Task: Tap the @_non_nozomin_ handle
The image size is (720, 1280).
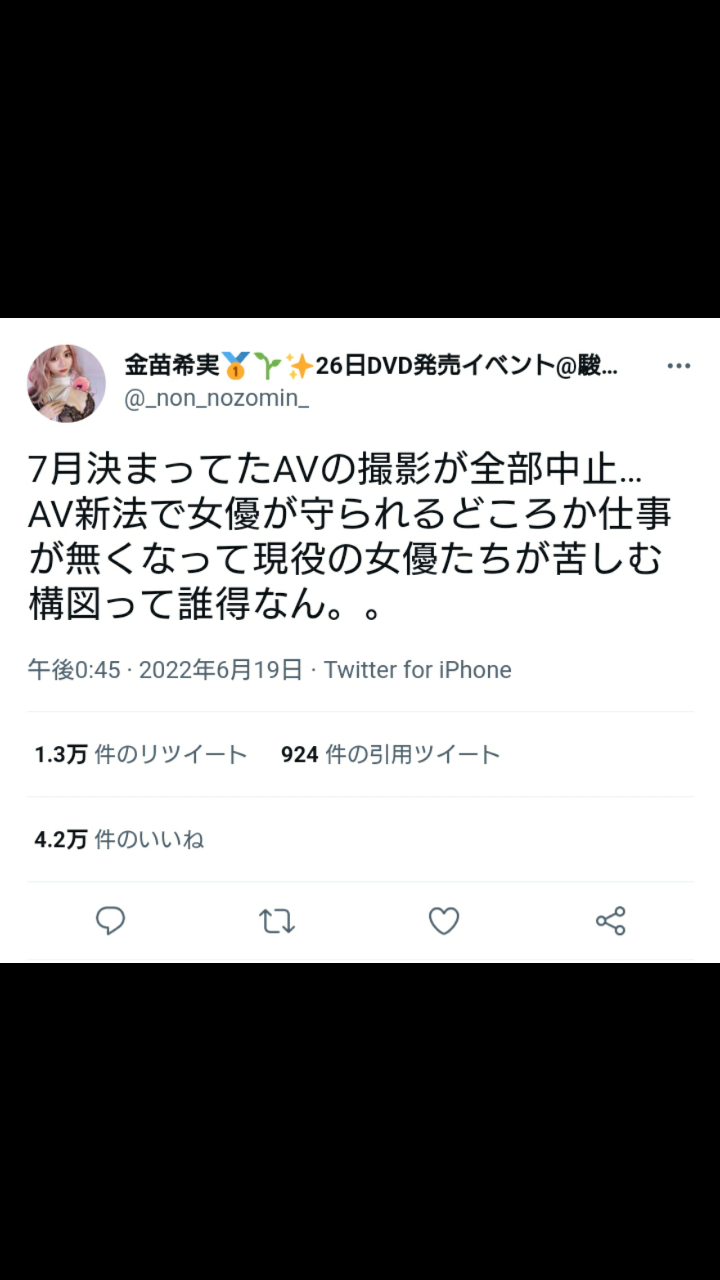Action: [217, 399]
